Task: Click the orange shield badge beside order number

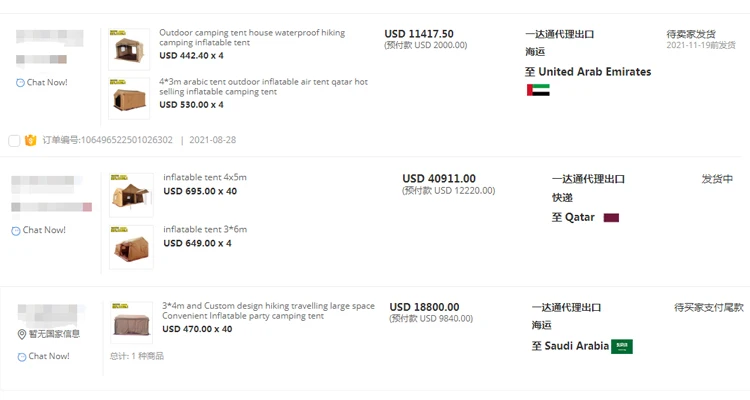Action: (30, 140)
